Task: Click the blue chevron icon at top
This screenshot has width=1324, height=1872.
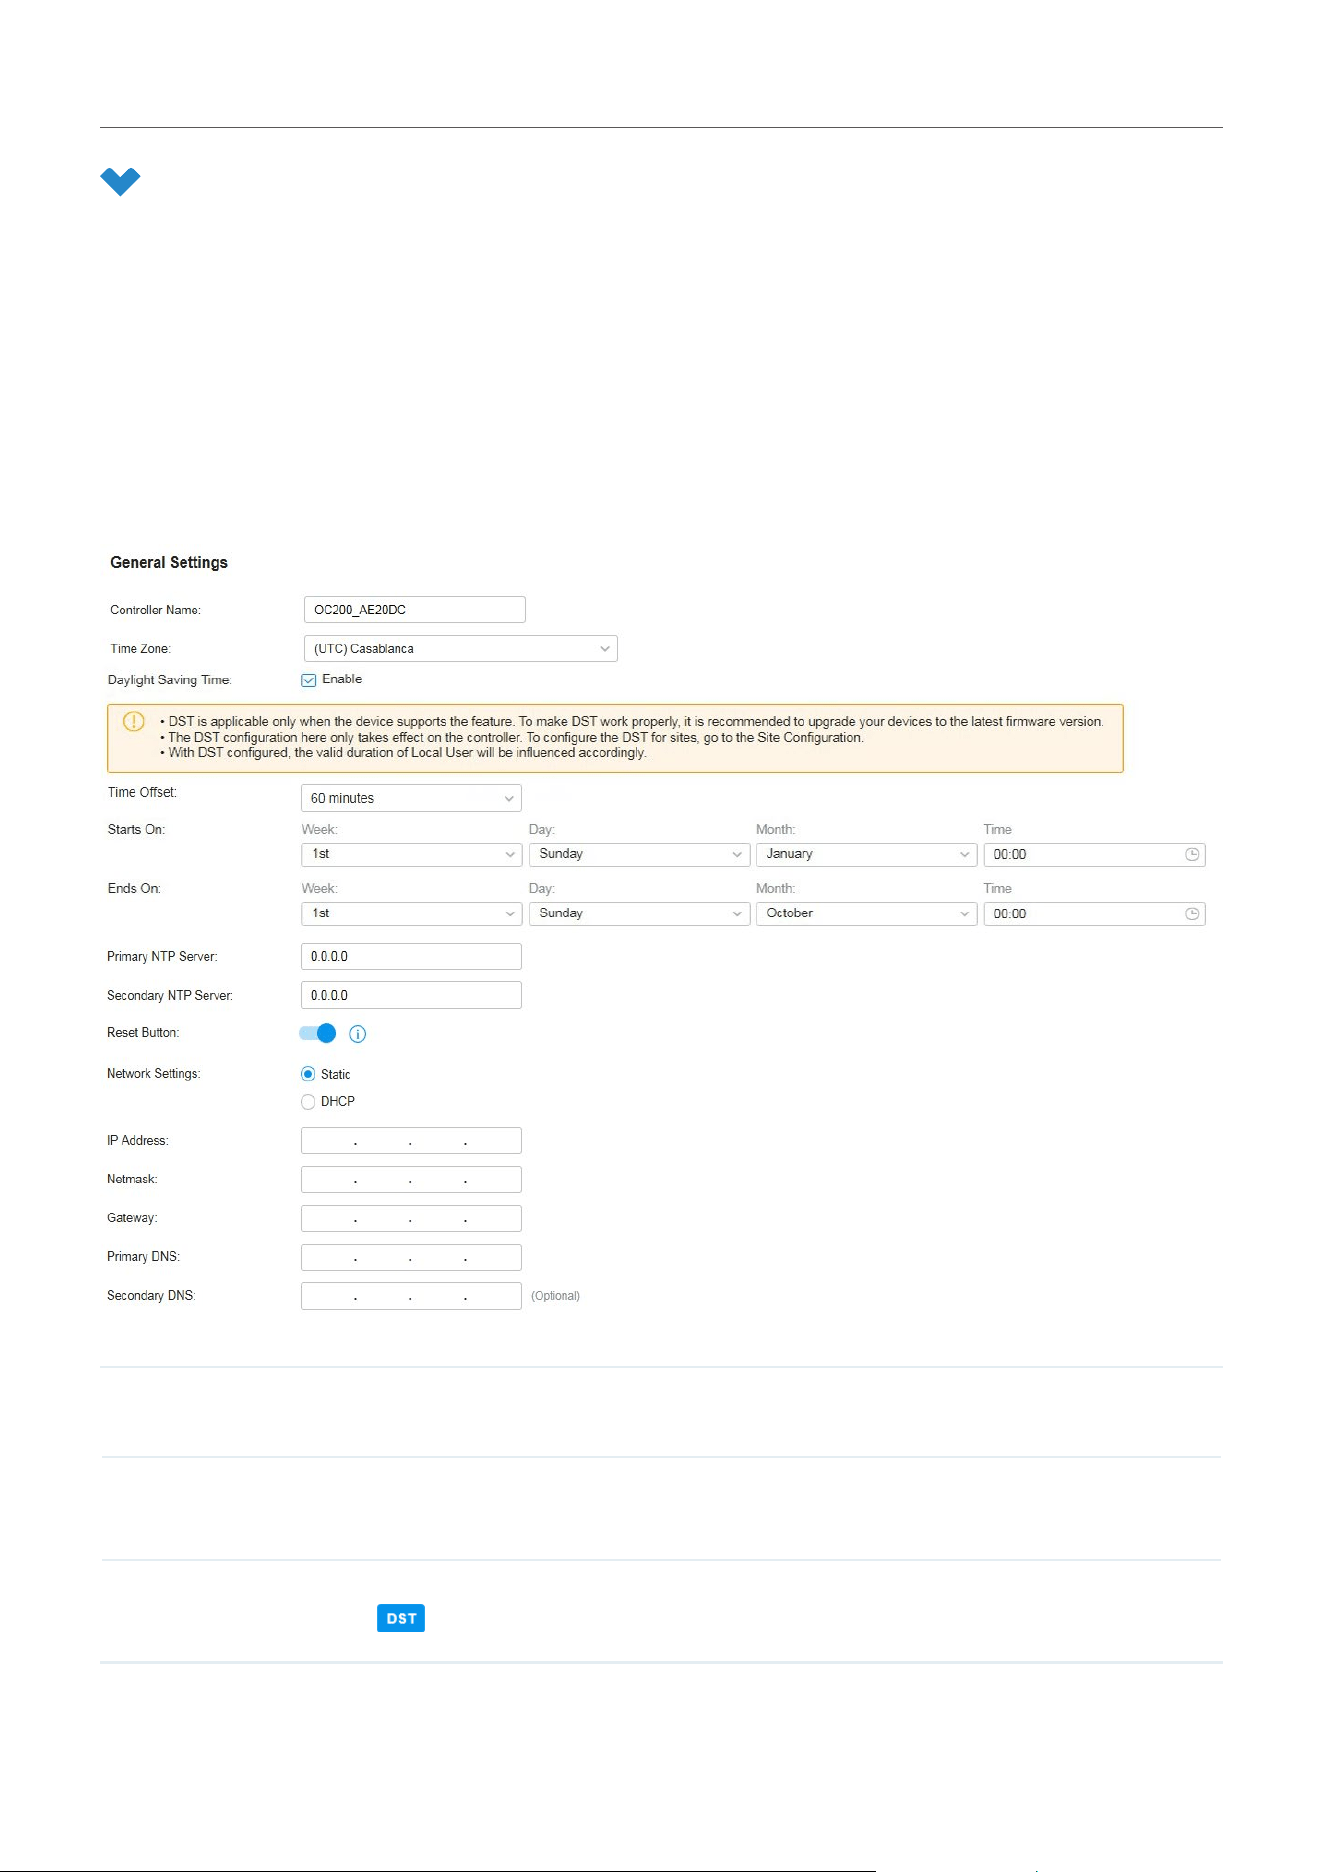Action: tap(120, 181)
